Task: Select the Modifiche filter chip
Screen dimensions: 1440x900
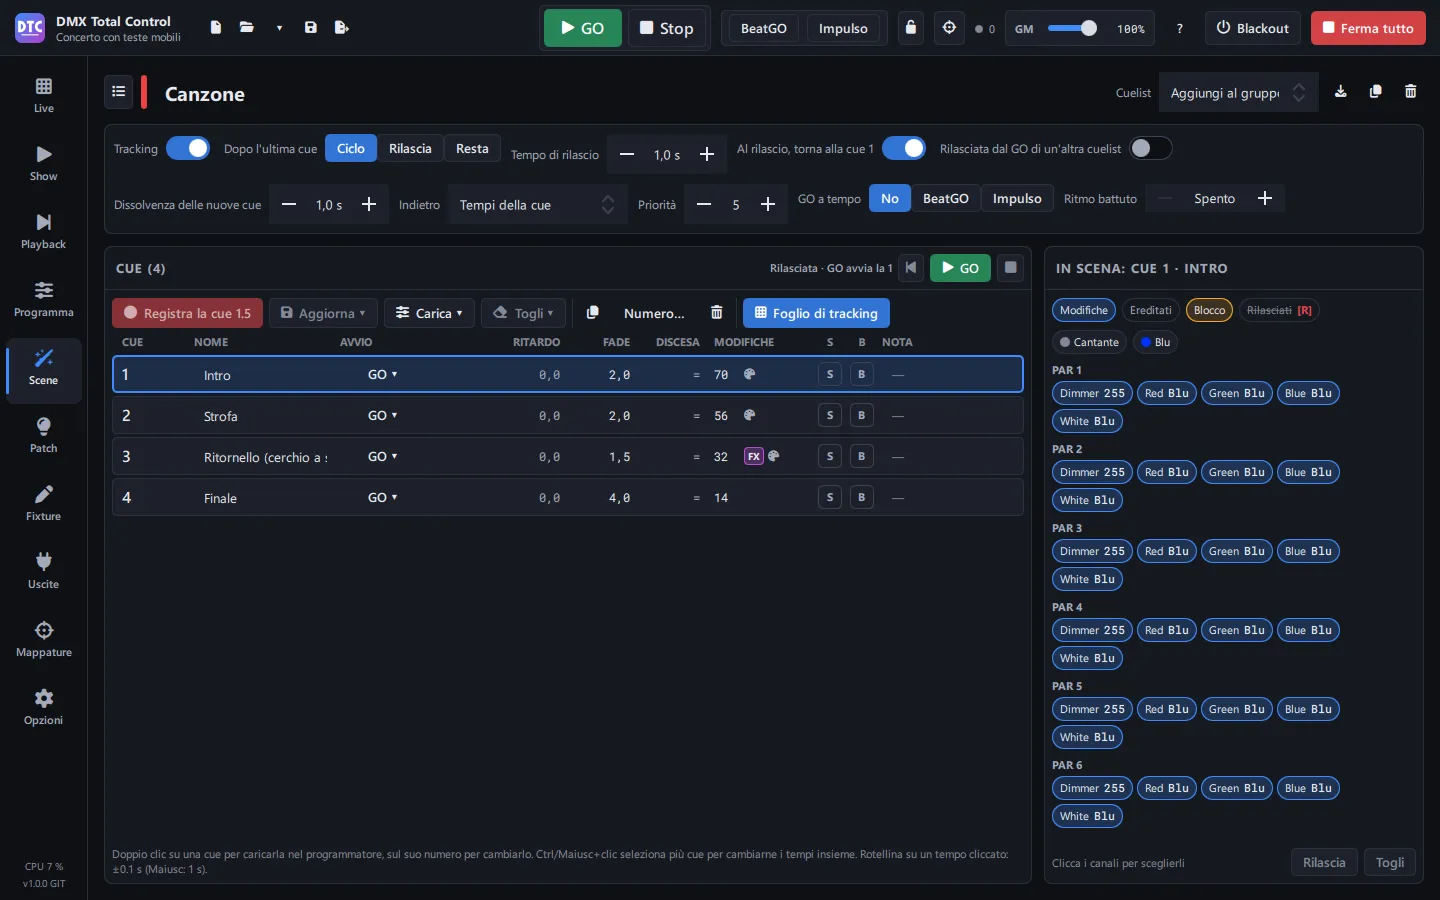Action: coord(1084,310)
